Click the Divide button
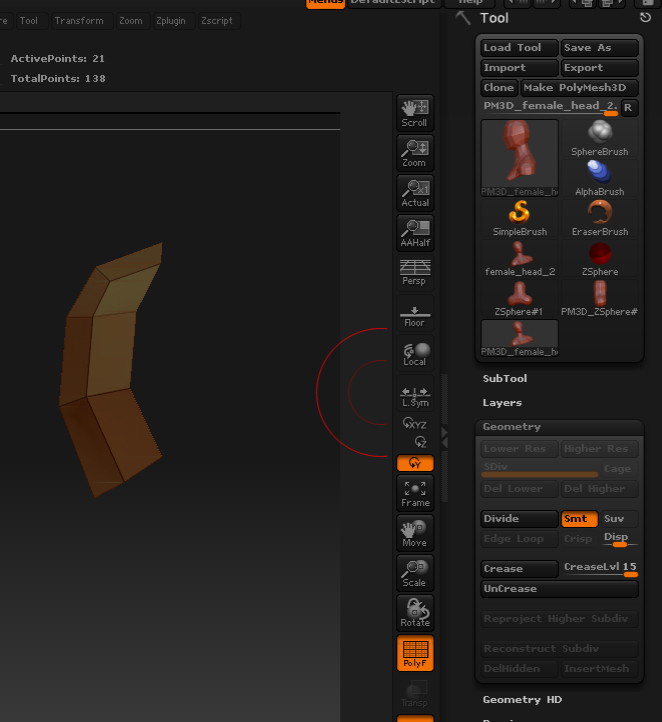662x722 pixels. pos(519,519)
